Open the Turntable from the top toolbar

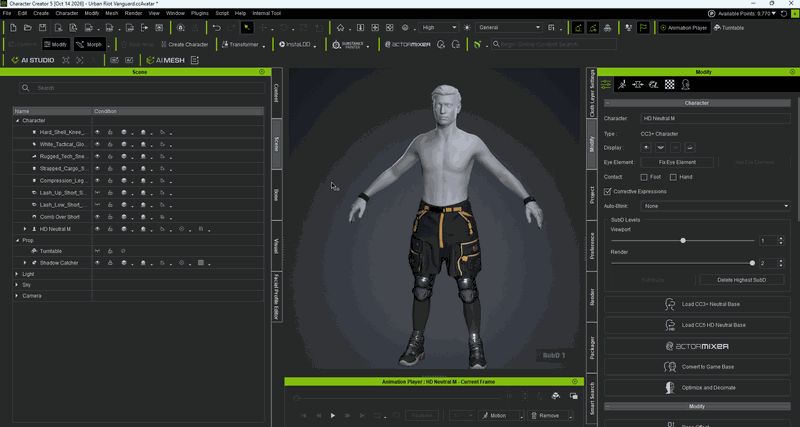729,28
